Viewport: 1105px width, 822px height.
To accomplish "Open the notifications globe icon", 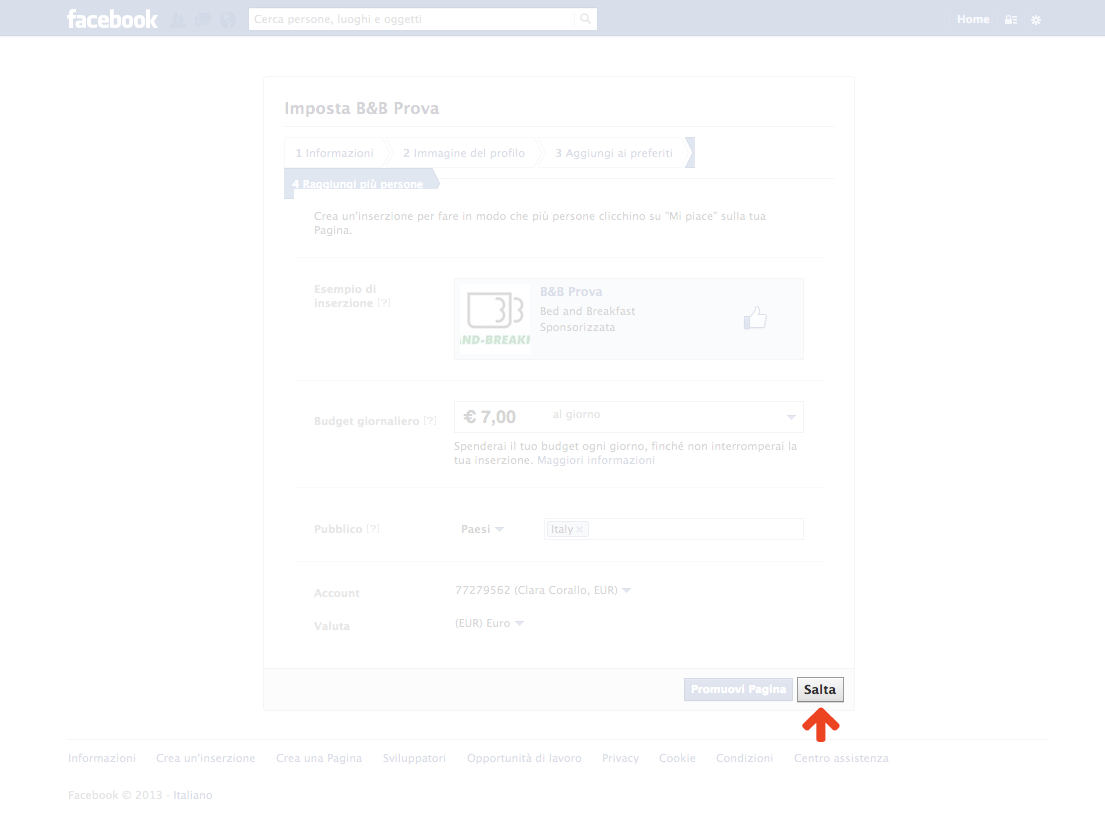I will pos(228,19).
